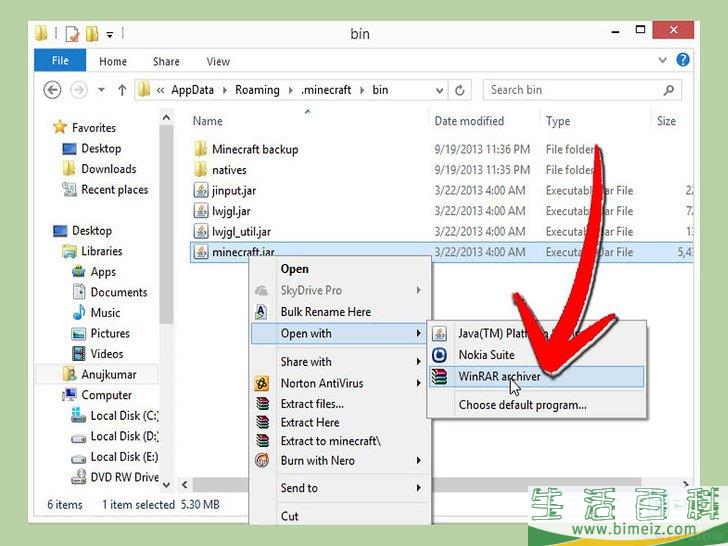Image resolution: width=728 pixels, height=546 pixels.
Task: Open Recent places in the sidebar
Action: 114,189
